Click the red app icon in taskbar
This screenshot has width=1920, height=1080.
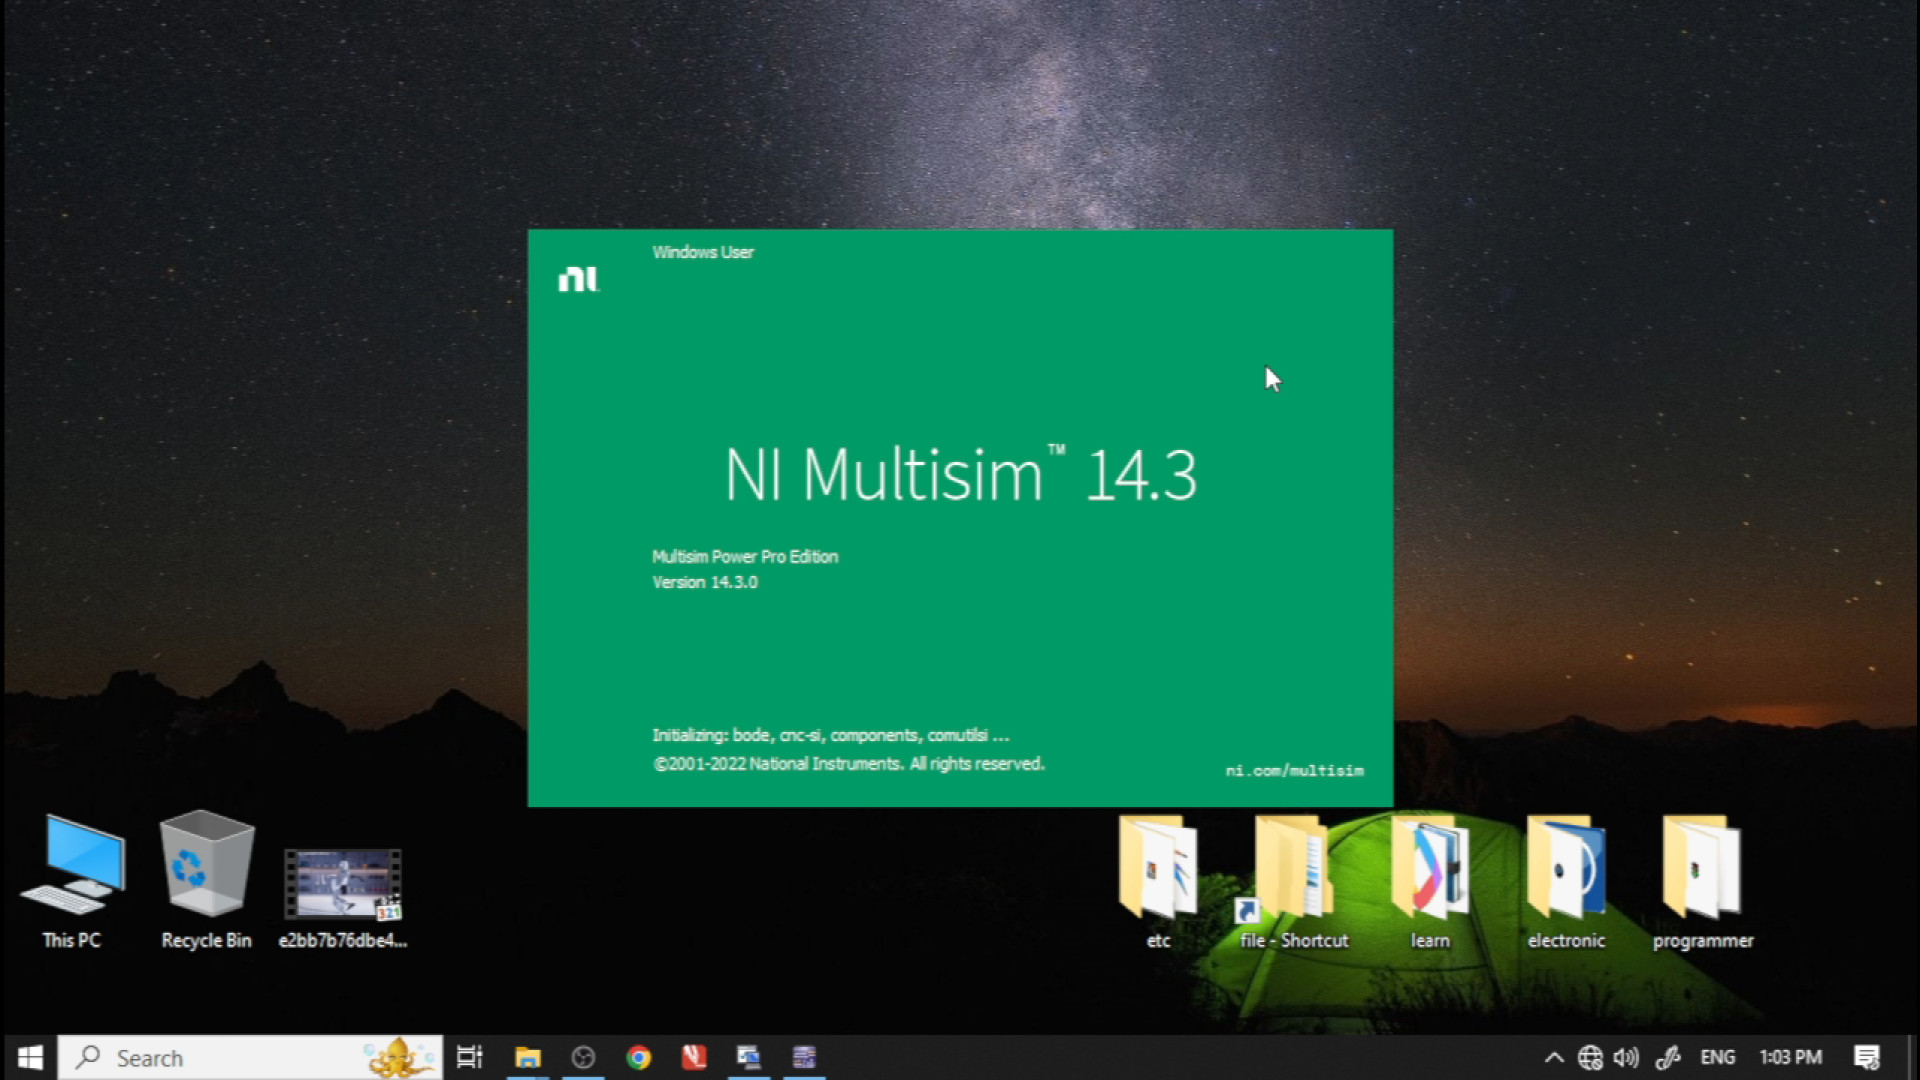(694, 1057)
